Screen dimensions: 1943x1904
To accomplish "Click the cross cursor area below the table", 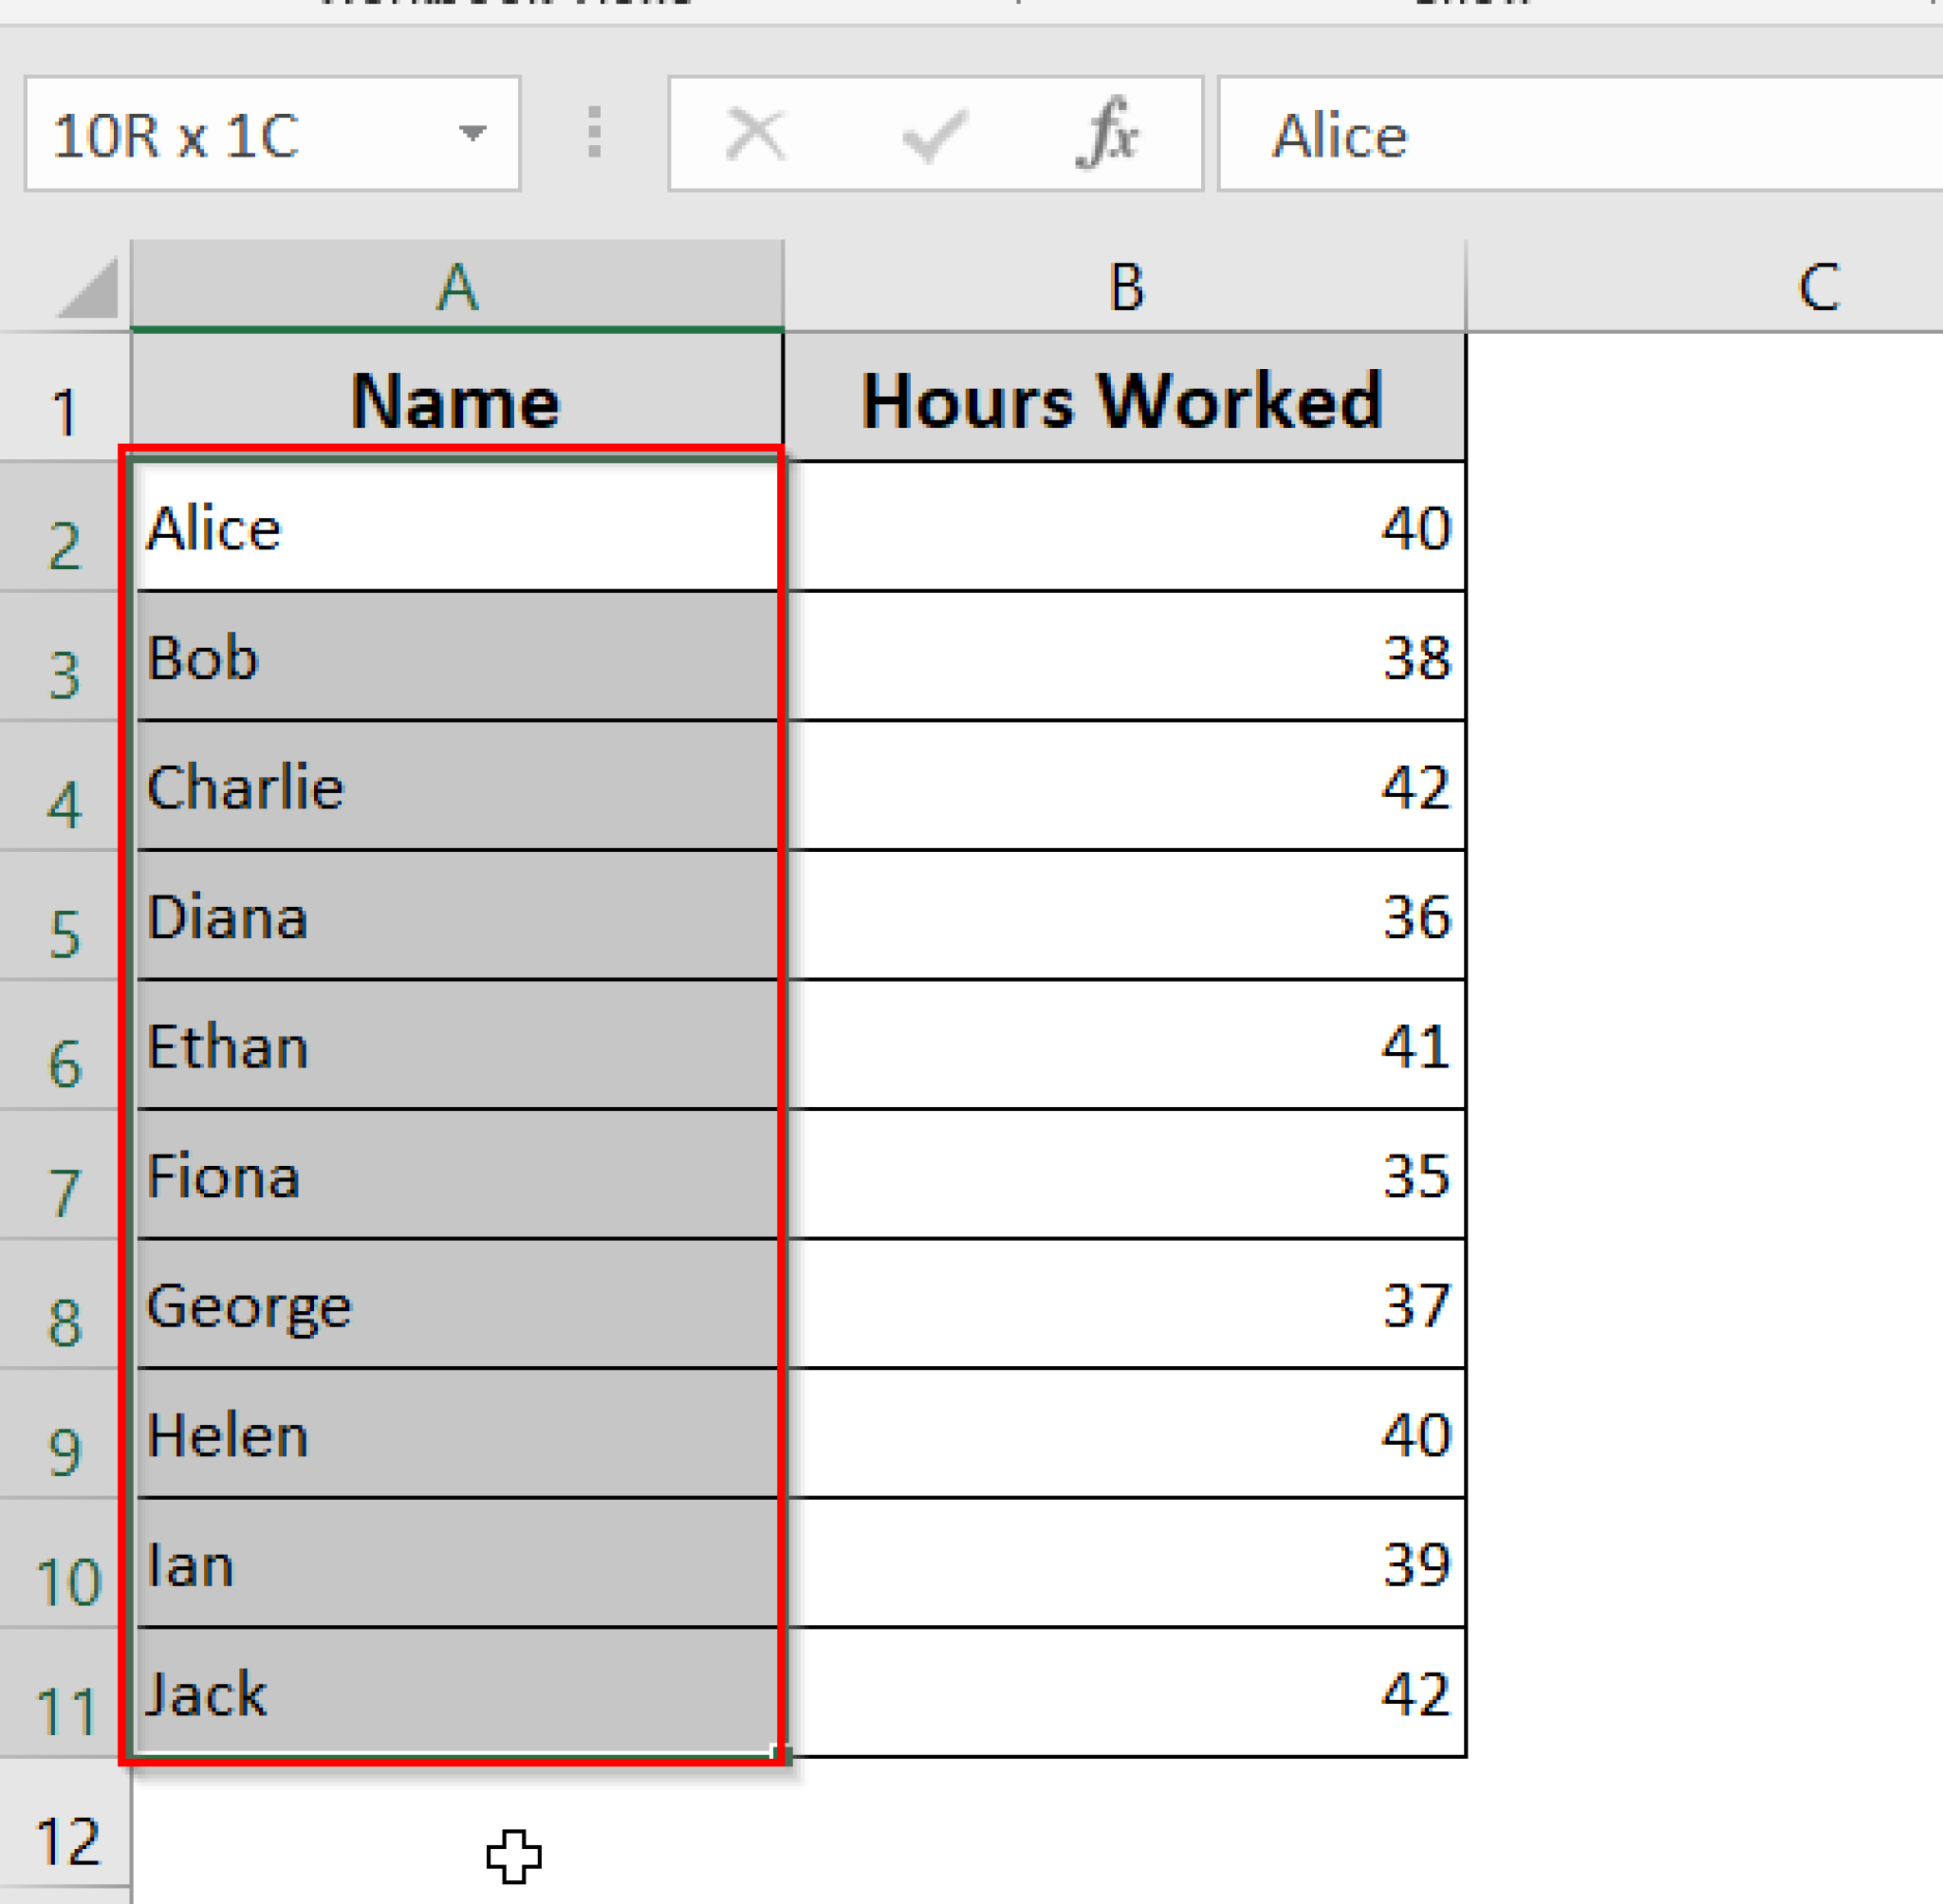I will 514,1857.
